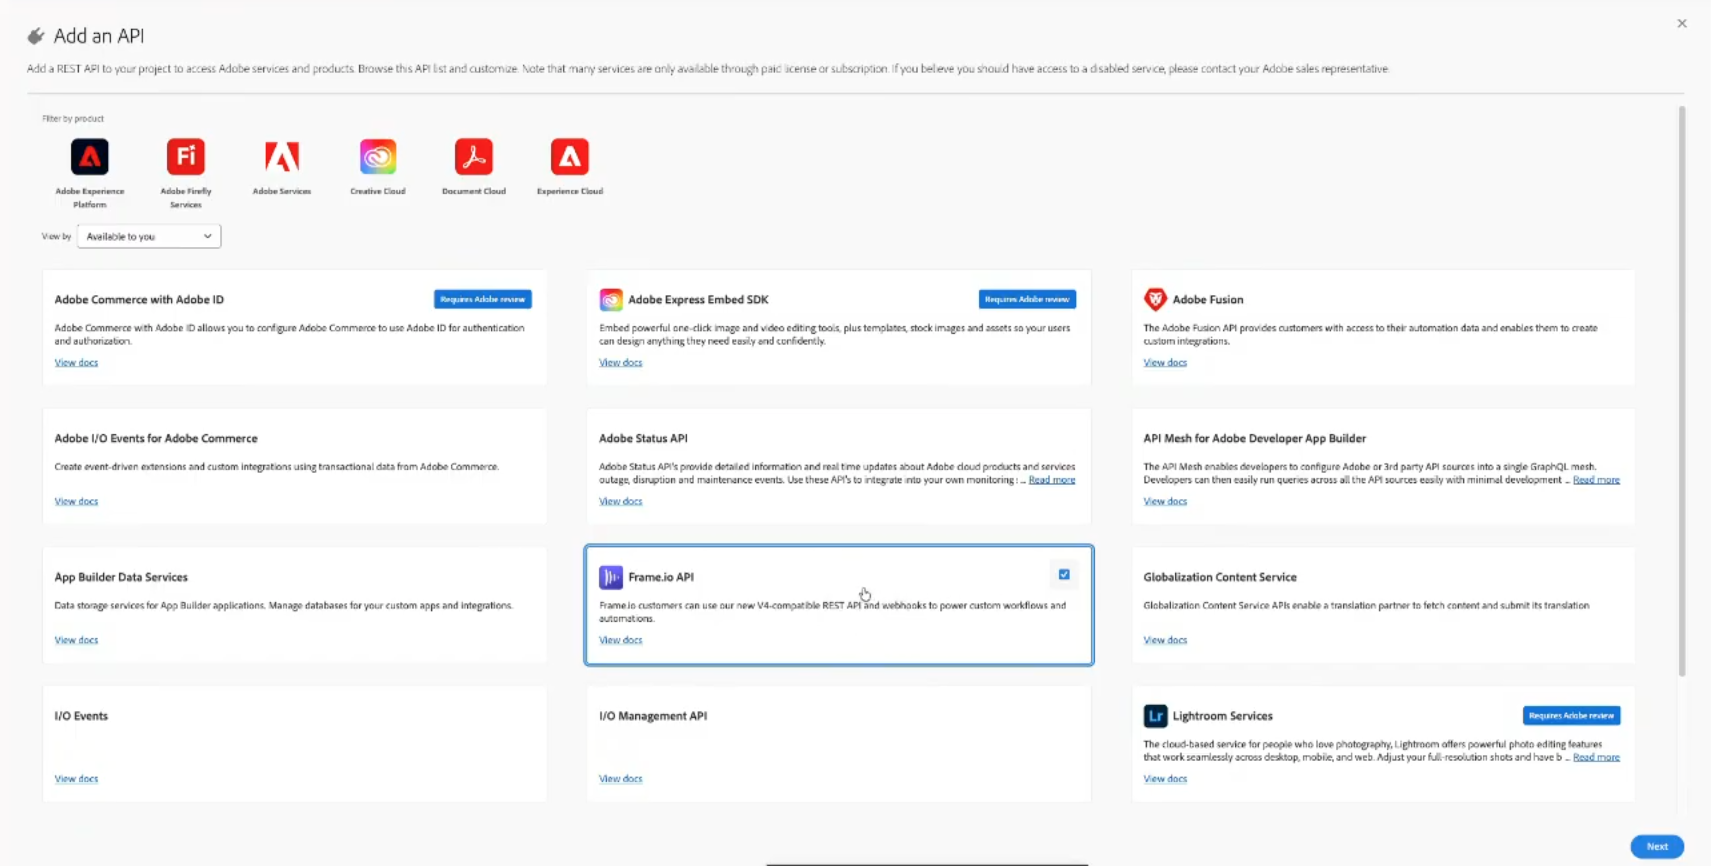Viewport: 1711px width, 866px height.
Task: Select the Adobe Status API card title
Action: [x=643, y=439]
